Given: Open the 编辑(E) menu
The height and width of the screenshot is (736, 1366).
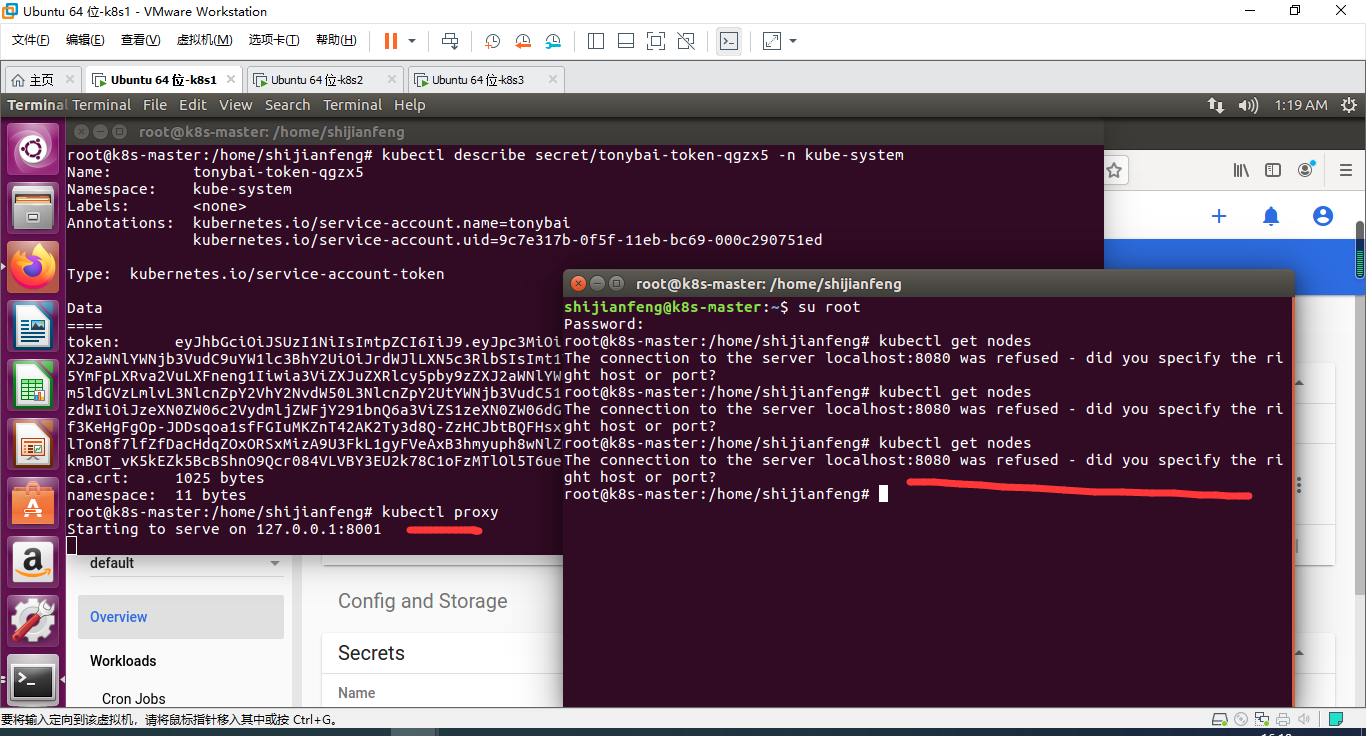Looking at the screenshot, I should [x=85, y=40].
